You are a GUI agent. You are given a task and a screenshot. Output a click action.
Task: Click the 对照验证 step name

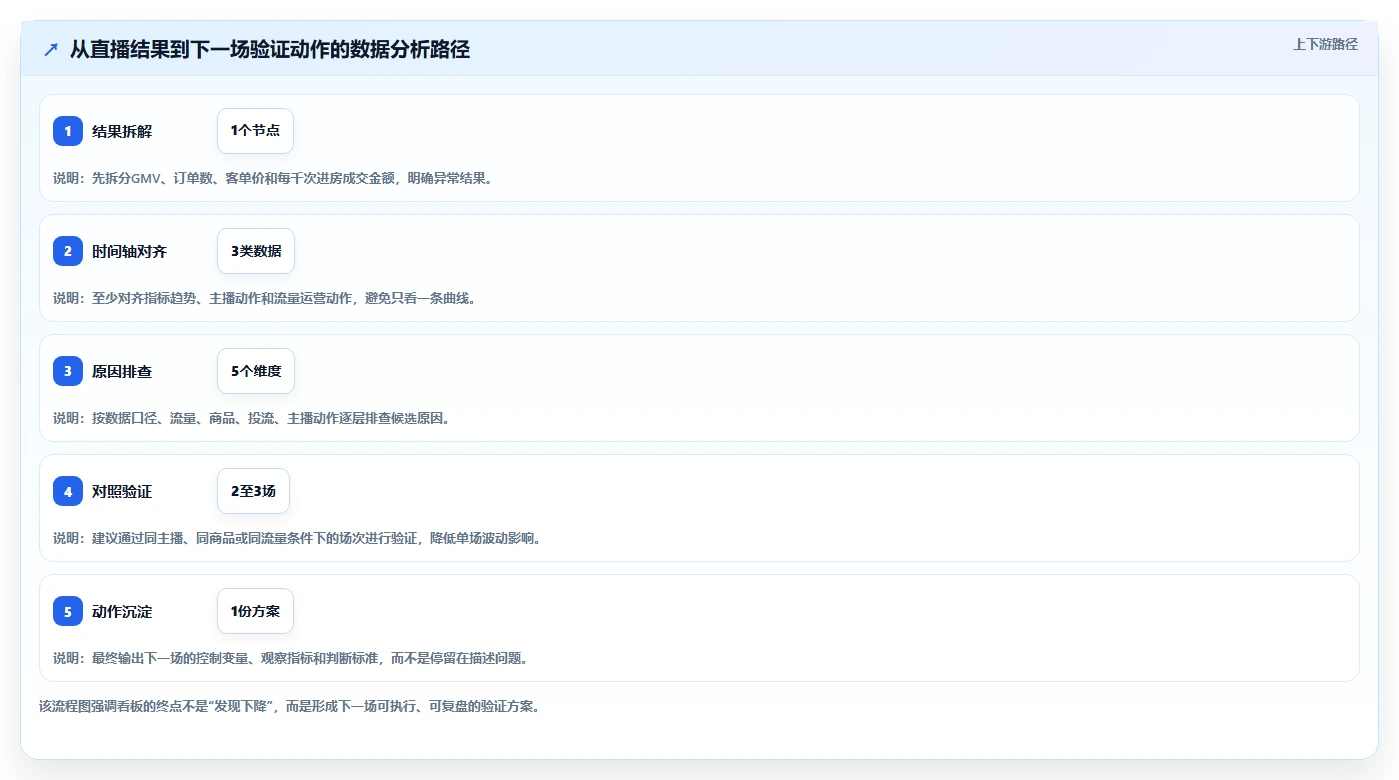(122, 491)
